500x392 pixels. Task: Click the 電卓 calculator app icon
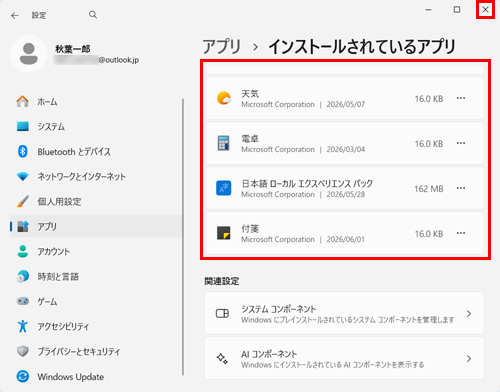(224, 143)
